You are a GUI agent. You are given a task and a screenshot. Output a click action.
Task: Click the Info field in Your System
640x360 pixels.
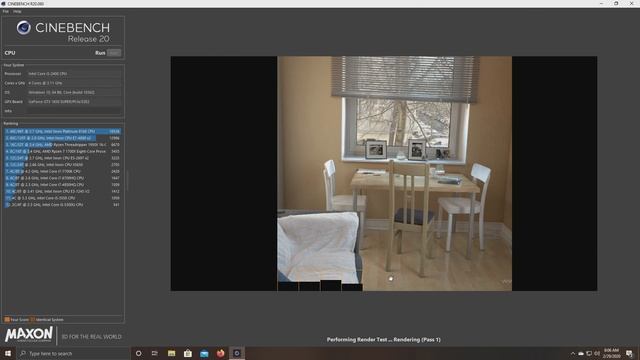[74, 111]
